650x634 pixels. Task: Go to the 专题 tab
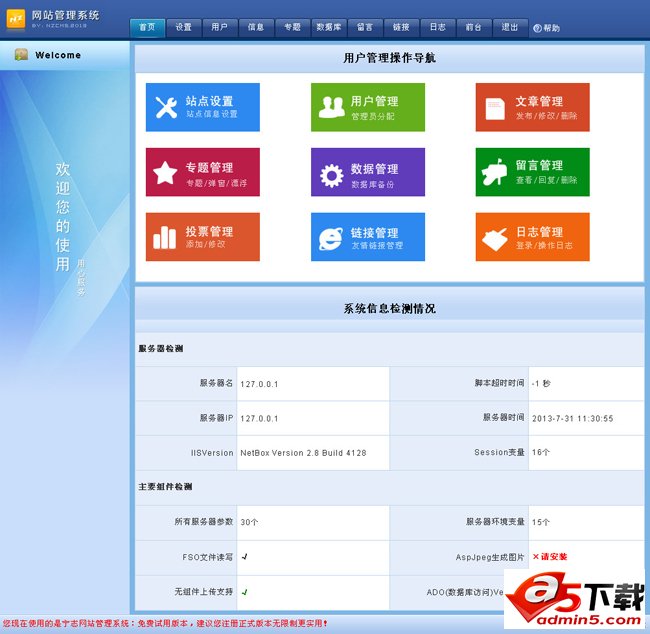pyautogui.click(x=292, y=27)
